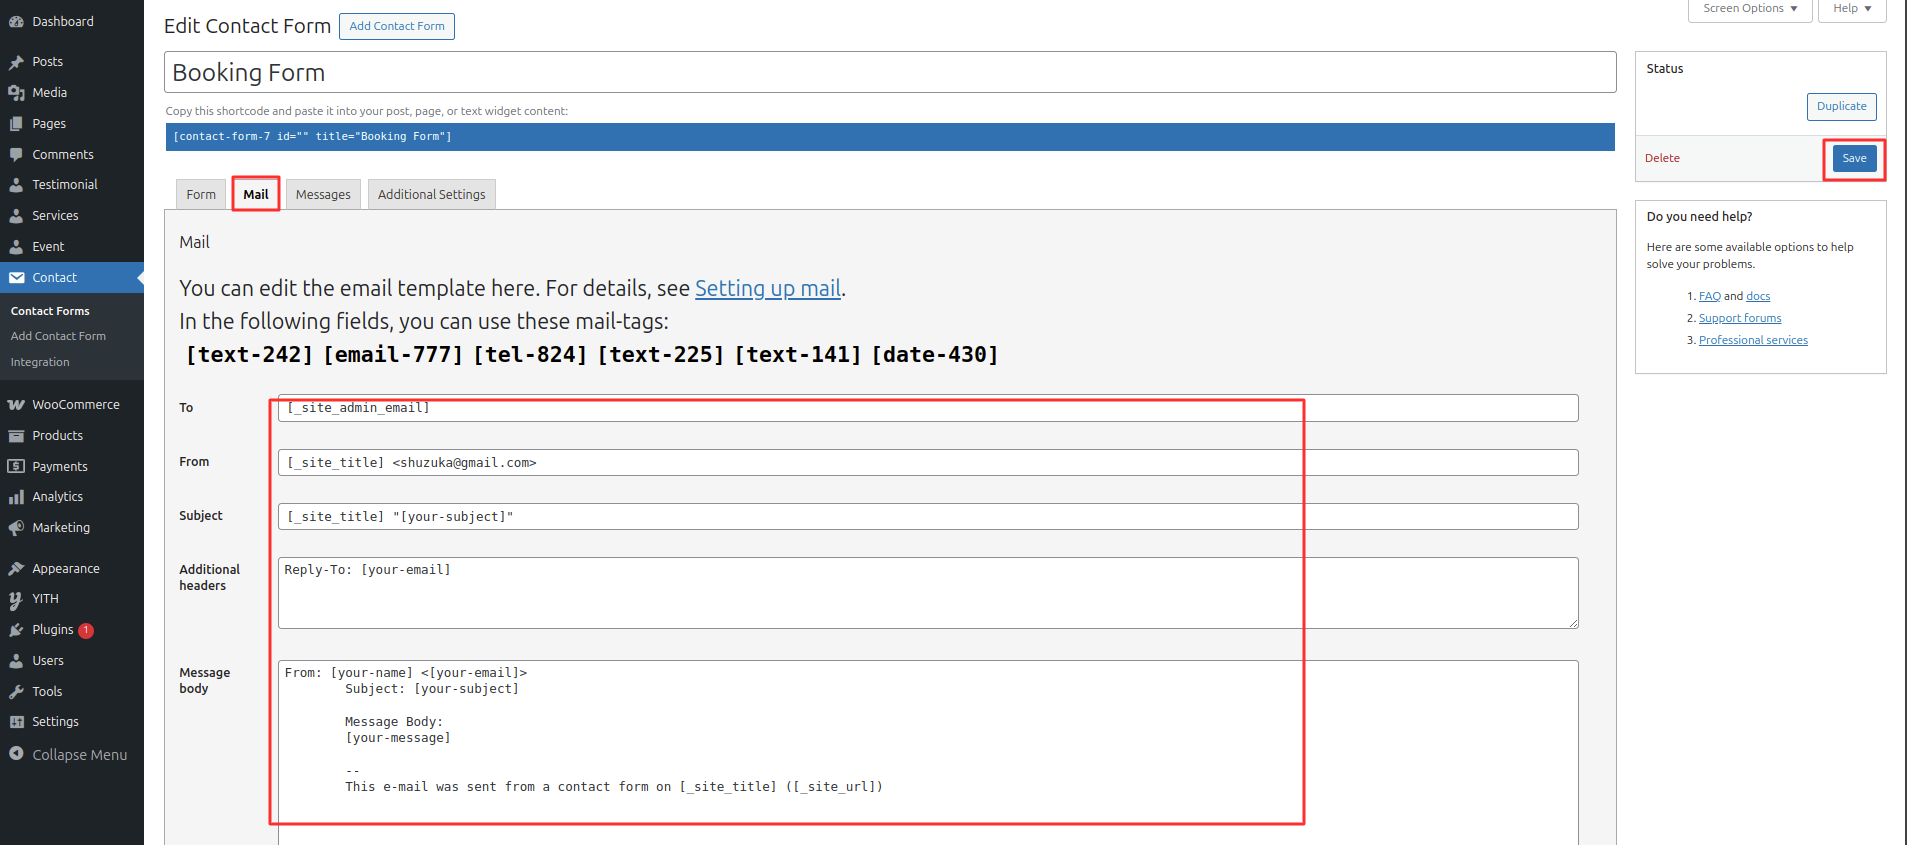Click the Analytics bar chart icon
This screenshot has width=1907, height=845.
tap(16, 497)
